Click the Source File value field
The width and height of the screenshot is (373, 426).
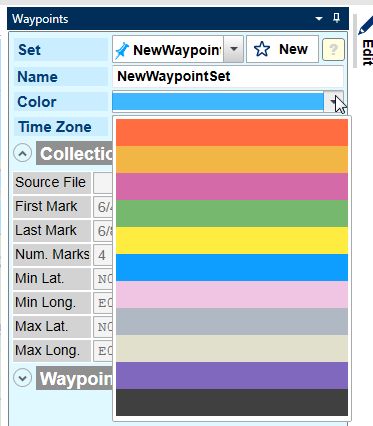click(103, 183)
